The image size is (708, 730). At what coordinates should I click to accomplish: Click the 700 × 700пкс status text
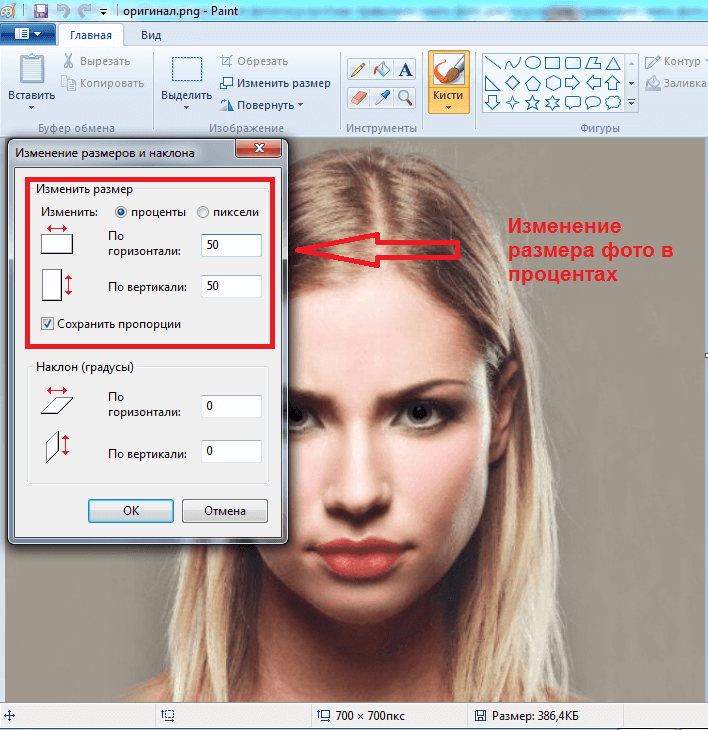point(370,716)
